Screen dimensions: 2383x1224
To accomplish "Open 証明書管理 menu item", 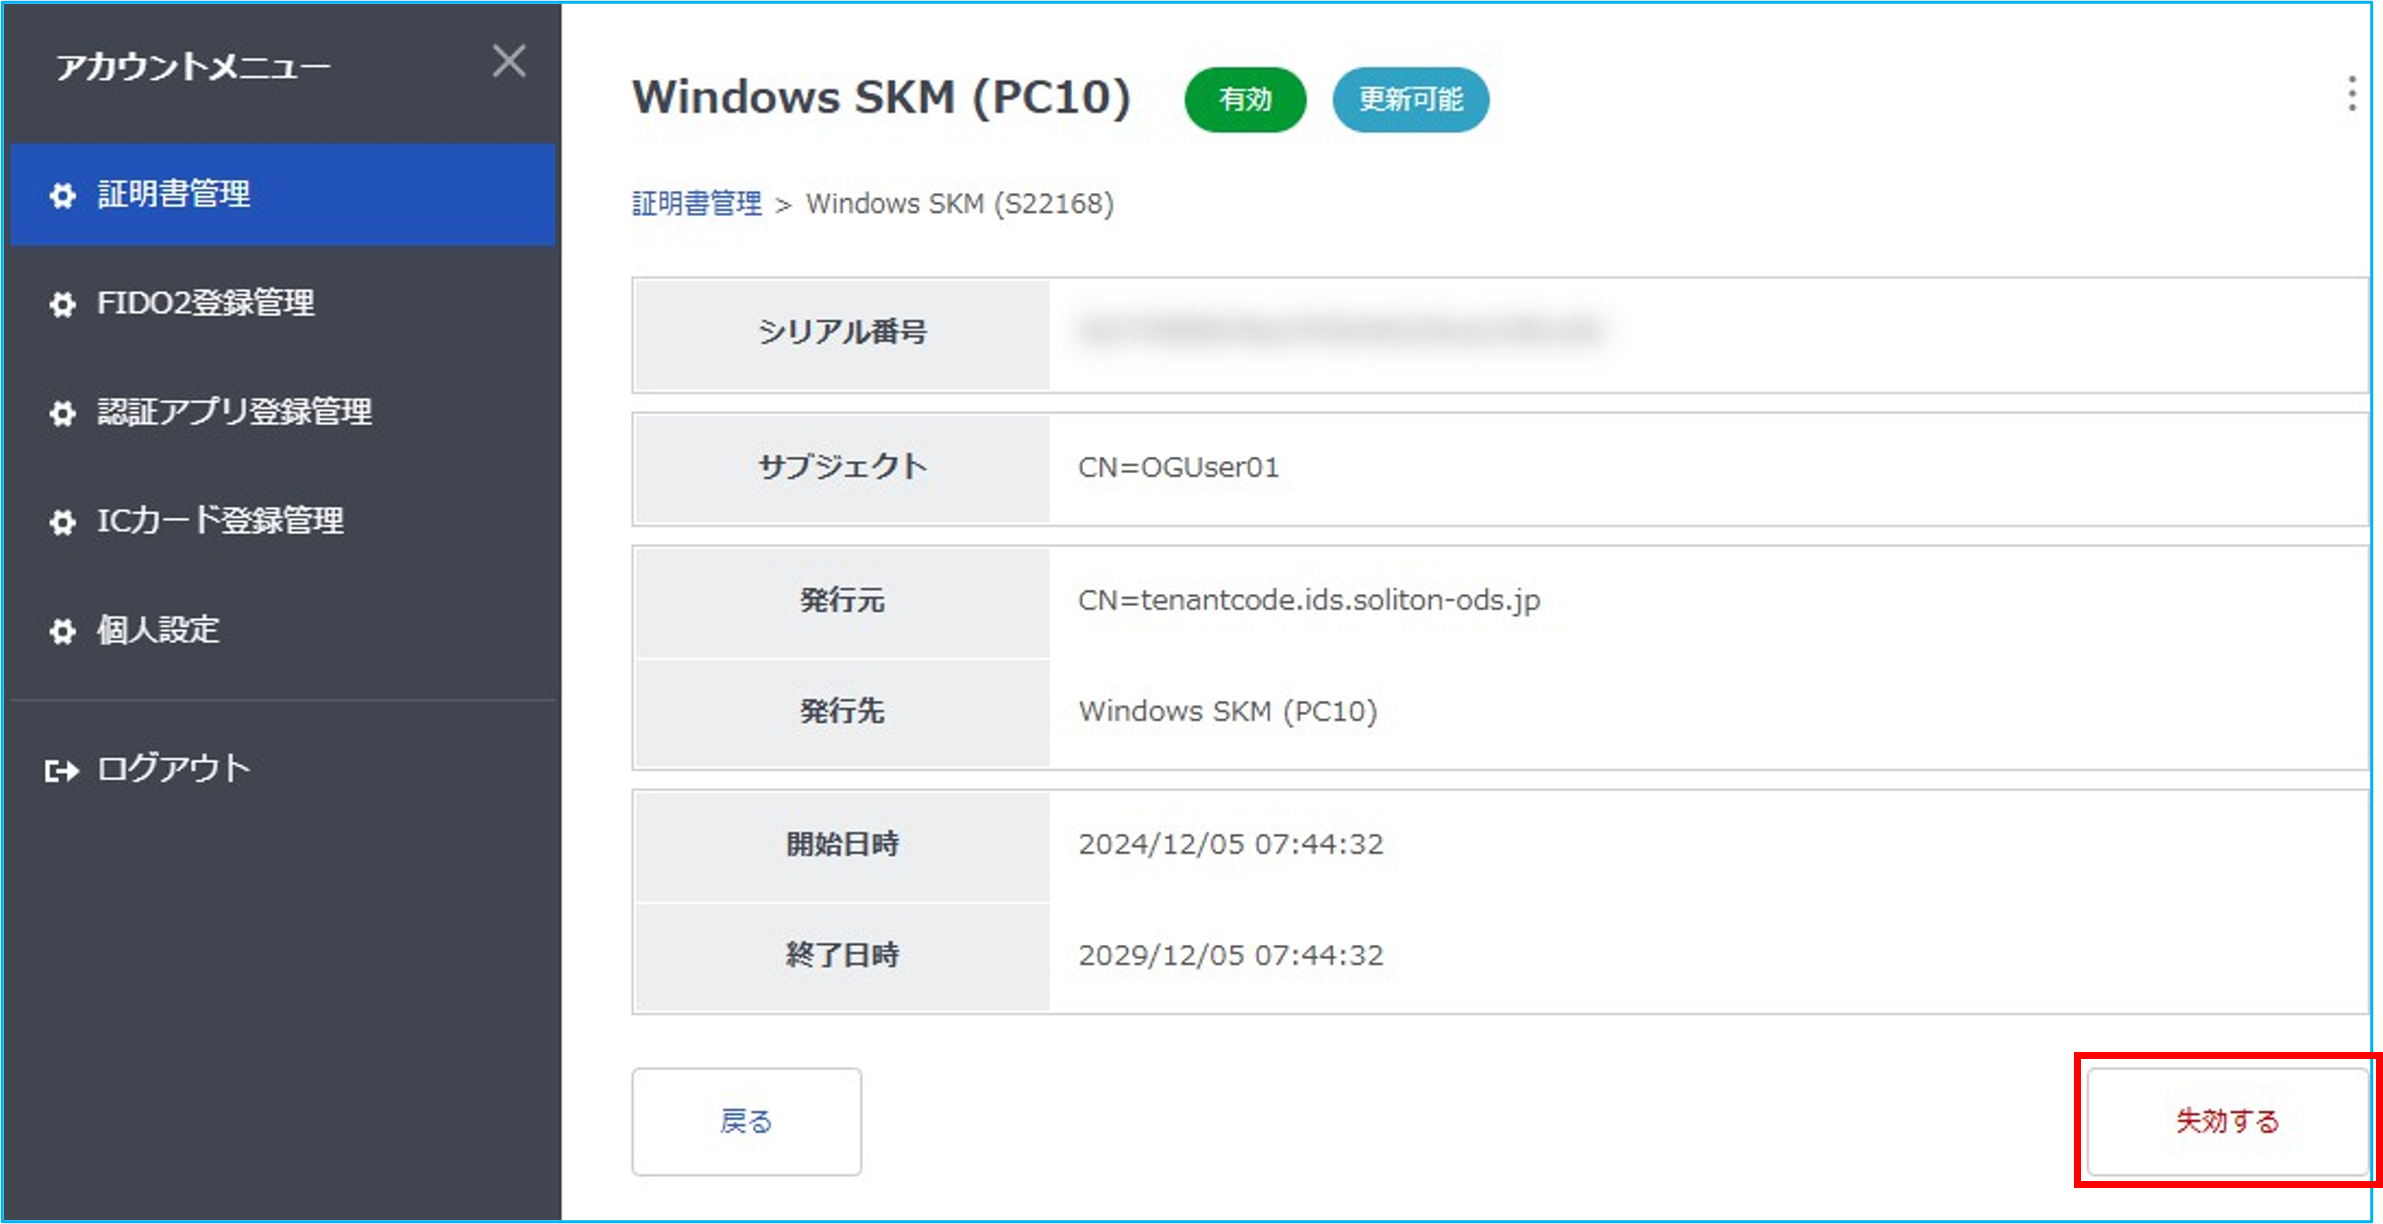I will (283, 195).
